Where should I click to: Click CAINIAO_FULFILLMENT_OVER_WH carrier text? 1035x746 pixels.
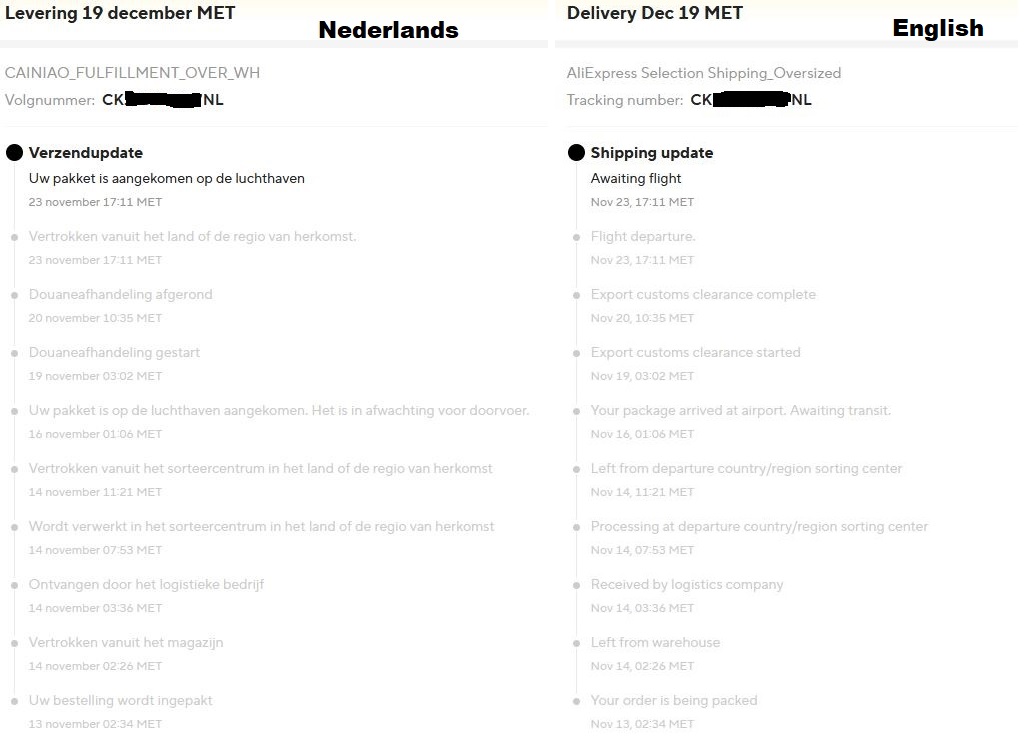[132, 73]
